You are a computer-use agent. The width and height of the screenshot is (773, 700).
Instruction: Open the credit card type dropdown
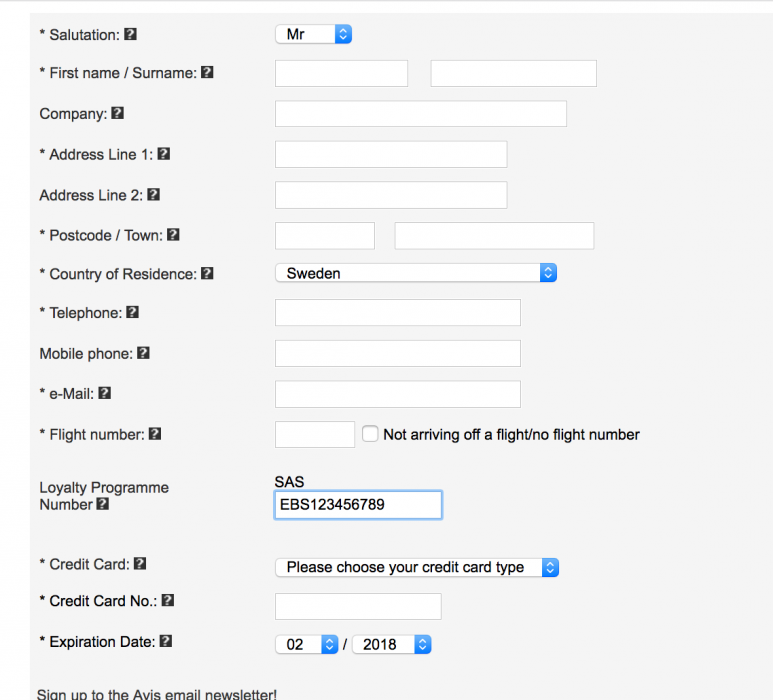(x=416, y=567)
